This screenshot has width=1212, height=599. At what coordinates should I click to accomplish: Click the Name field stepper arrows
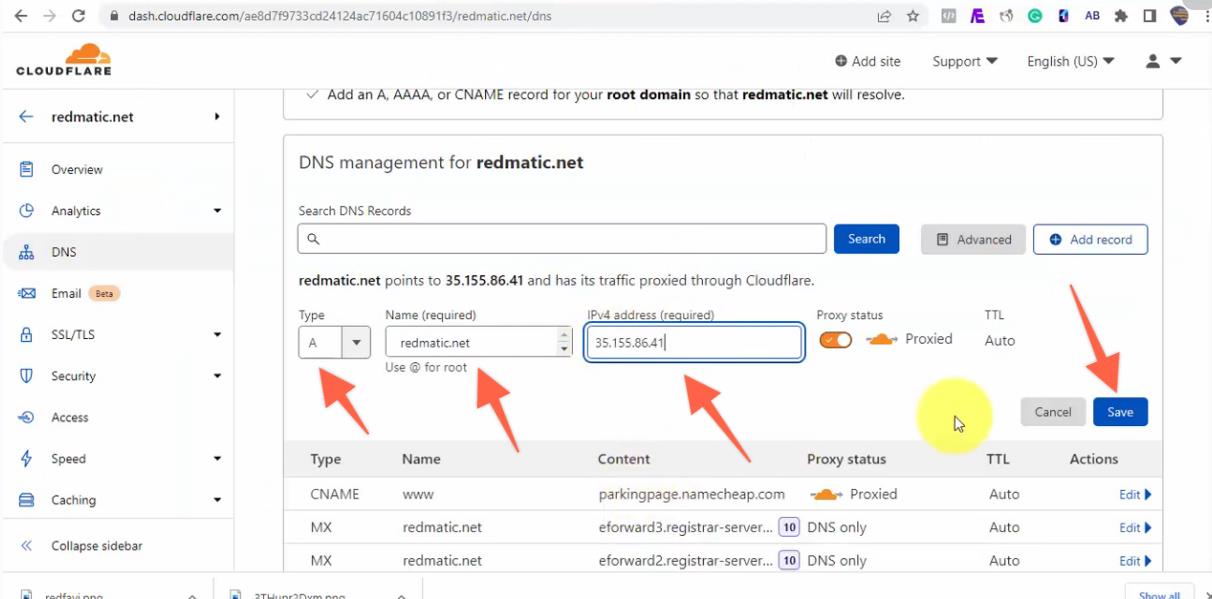[x=563, y=342]
